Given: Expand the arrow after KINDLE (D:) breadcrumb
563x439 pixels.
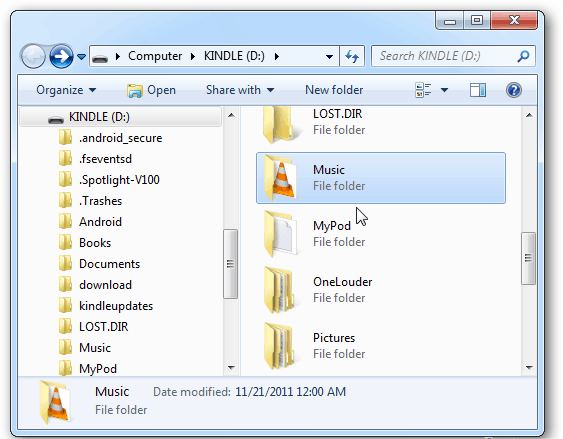Looking at the screenshot, I should [276, 56].
